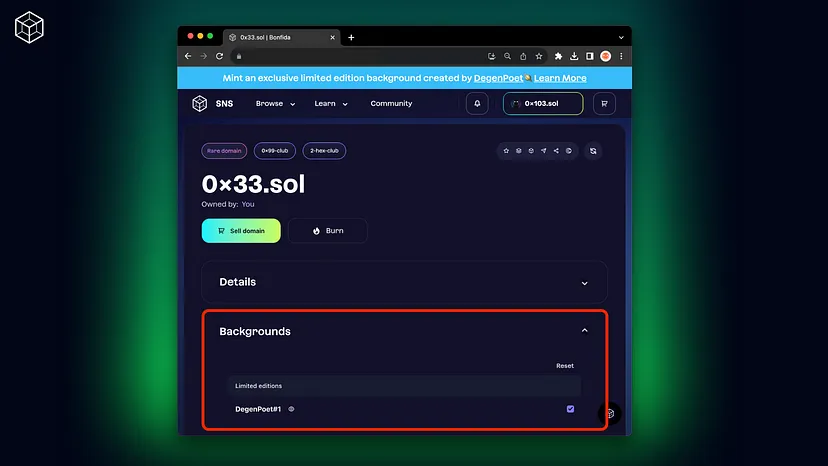This screenshot has height=466, width=828.
Task: Click the browser profile avatar
Action: [x=606, y=56]
